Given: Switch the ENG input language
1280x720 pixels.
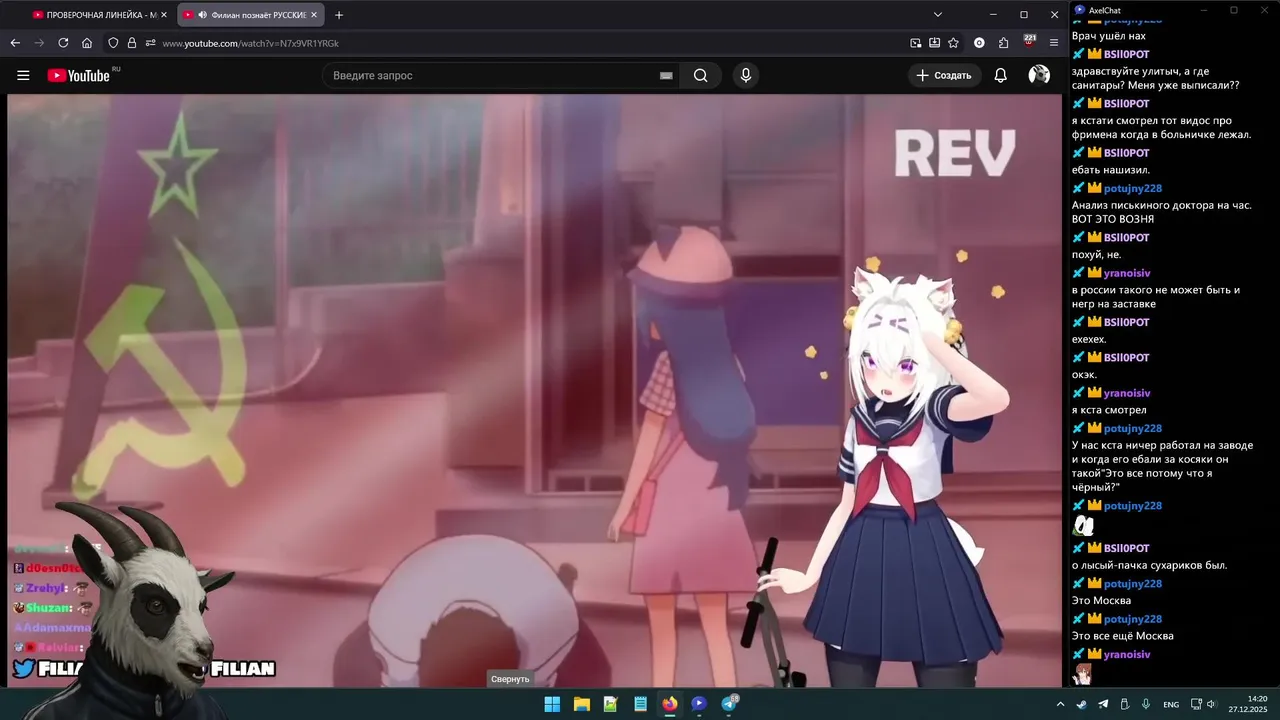Looking at the screenshot, I should point(1171,704).
